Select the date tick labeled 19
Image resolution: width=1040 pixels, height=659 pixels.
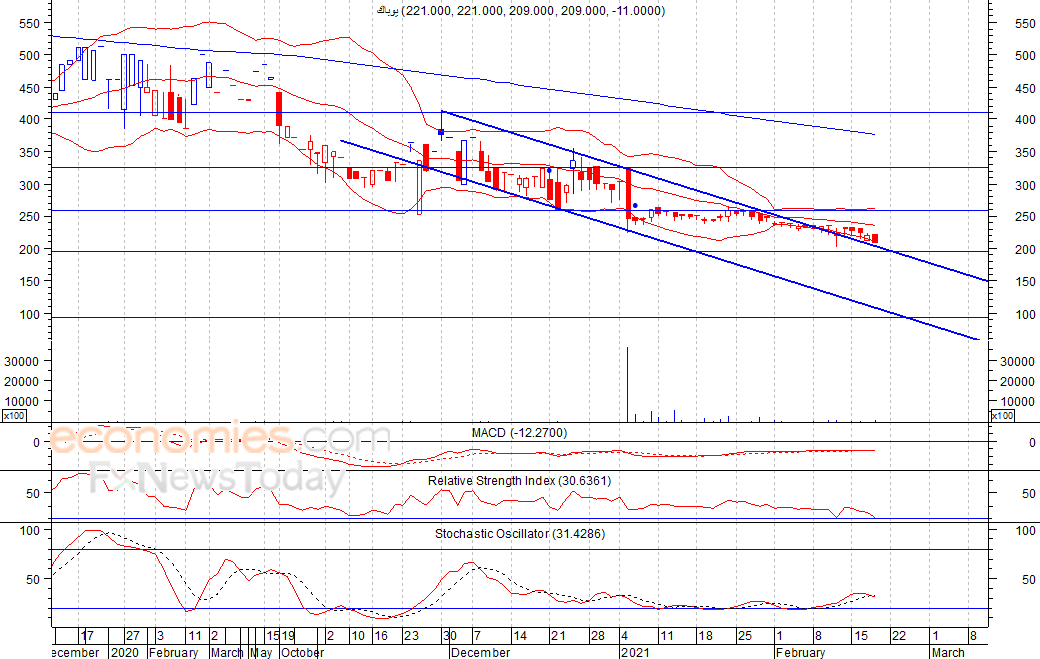coord(287,636)
